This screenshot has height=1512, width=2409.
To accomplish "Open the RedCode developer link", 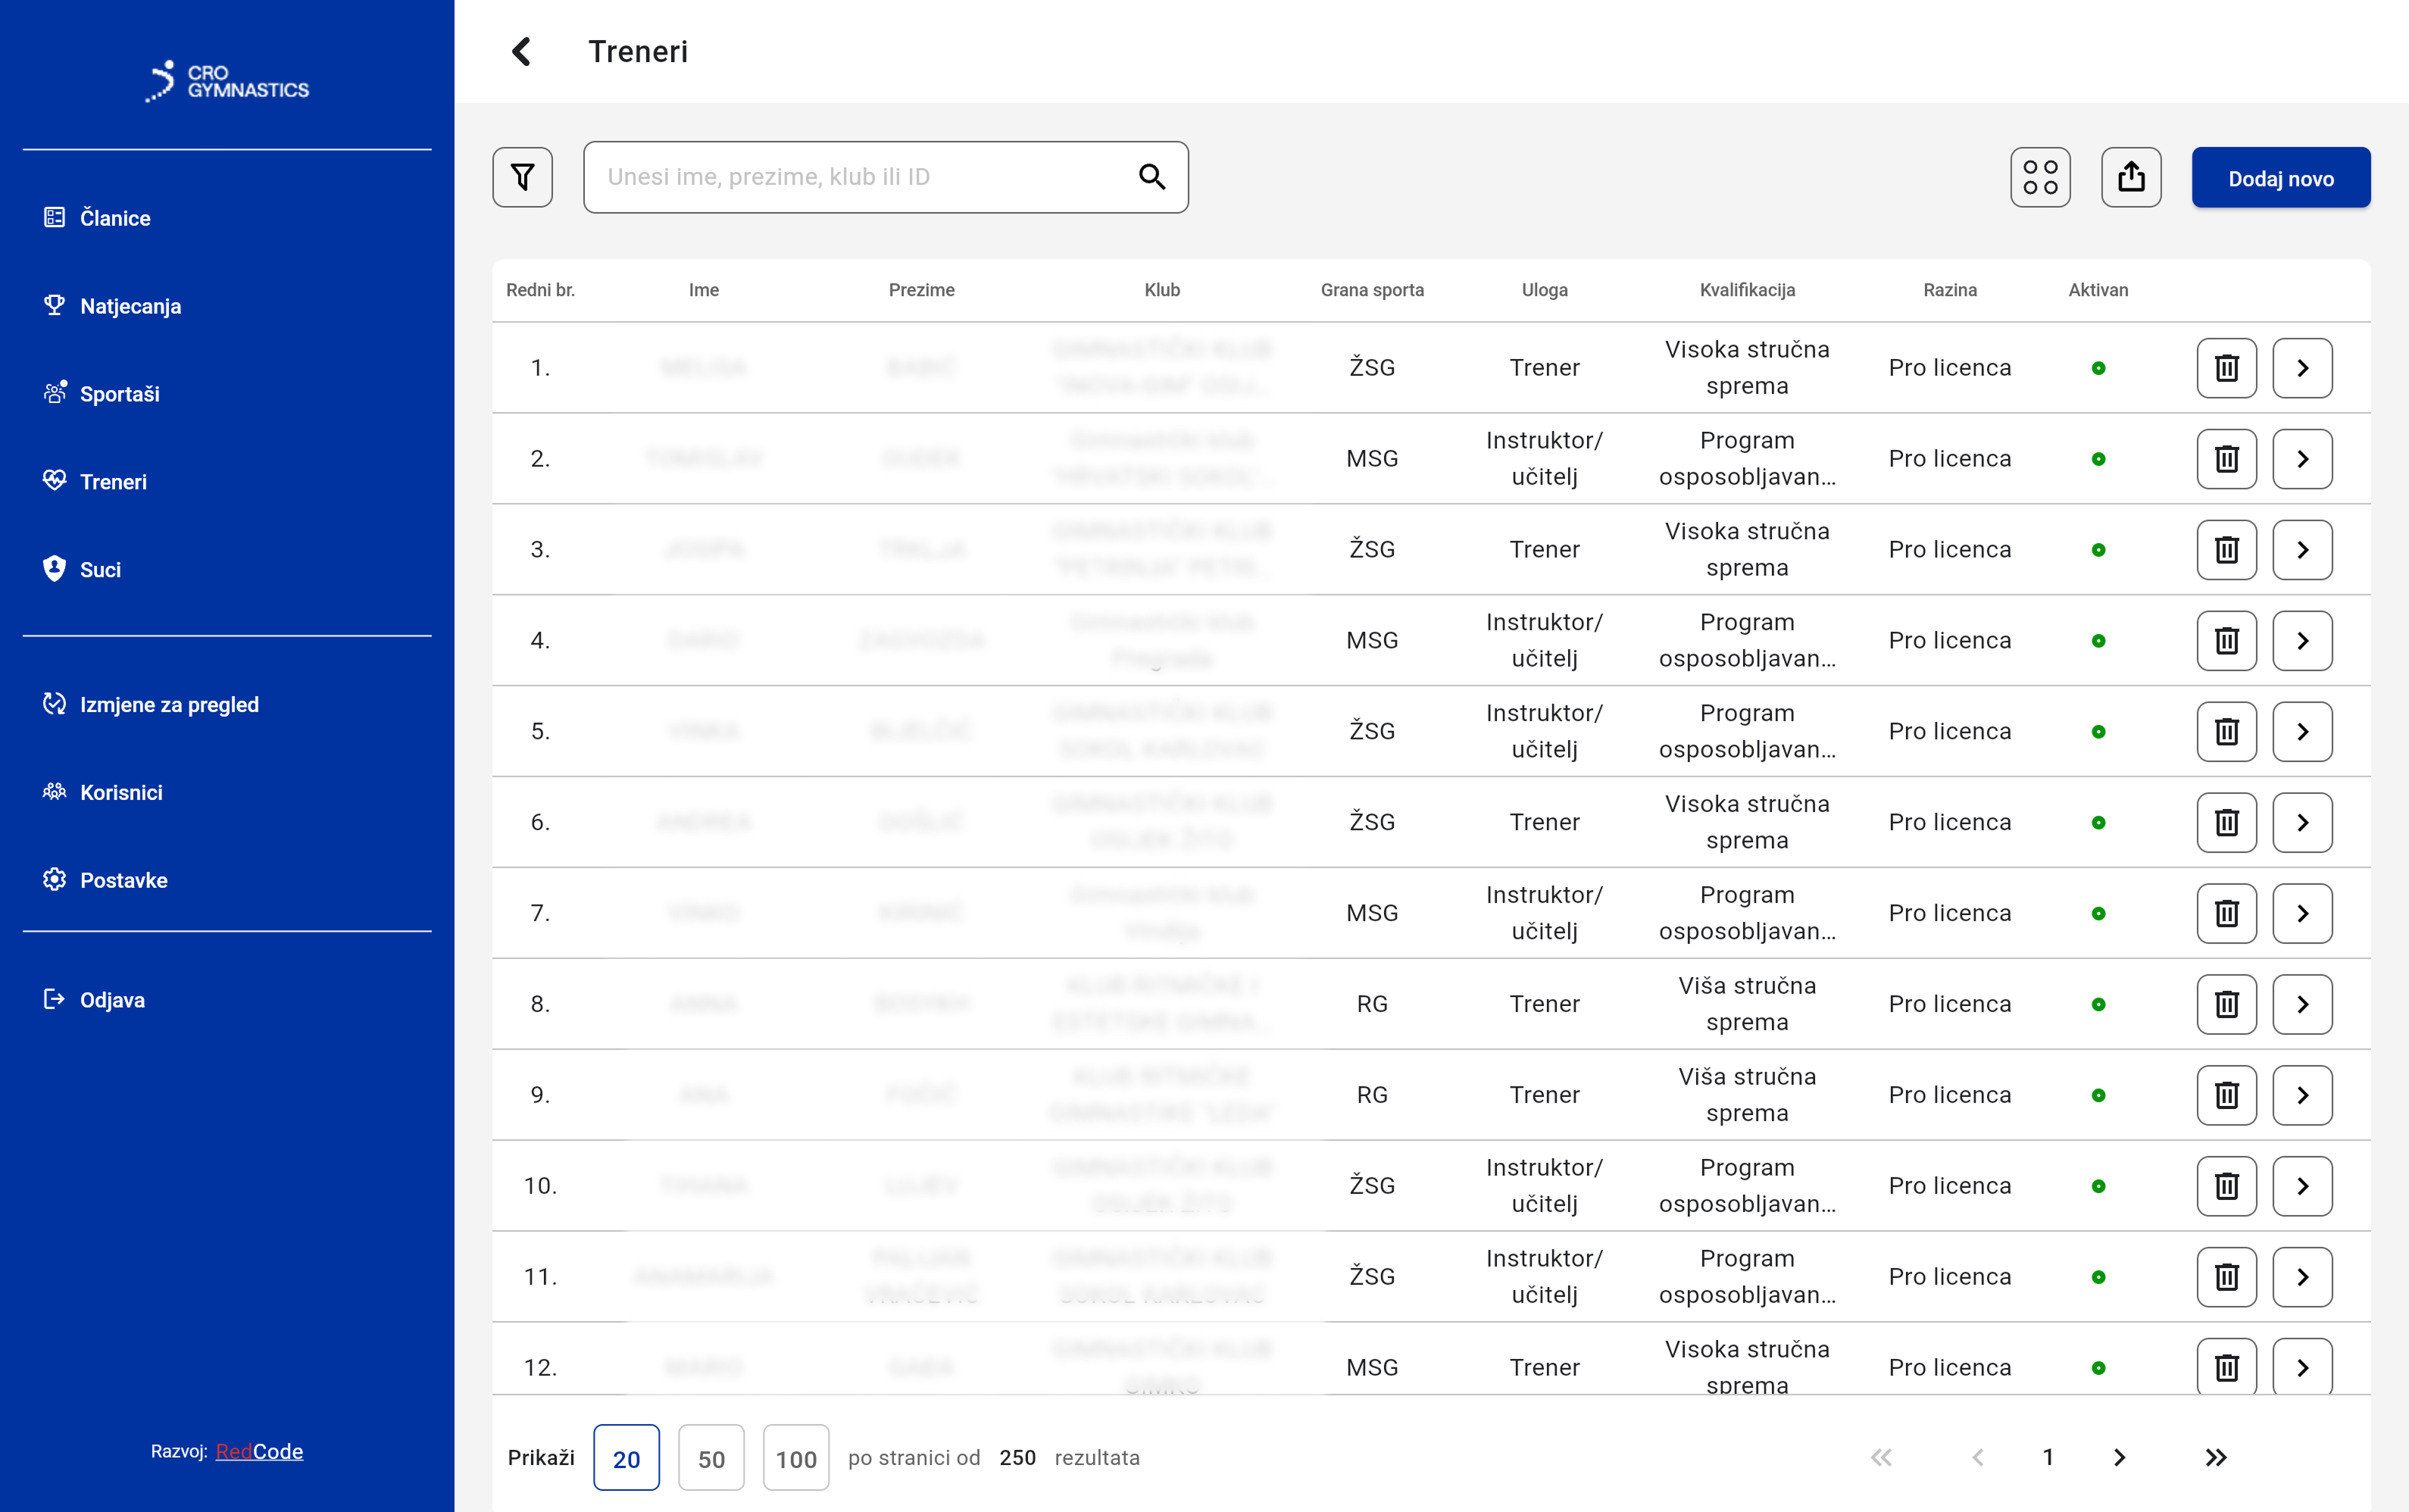I will pyautogui.click(x=259, y=1451).
